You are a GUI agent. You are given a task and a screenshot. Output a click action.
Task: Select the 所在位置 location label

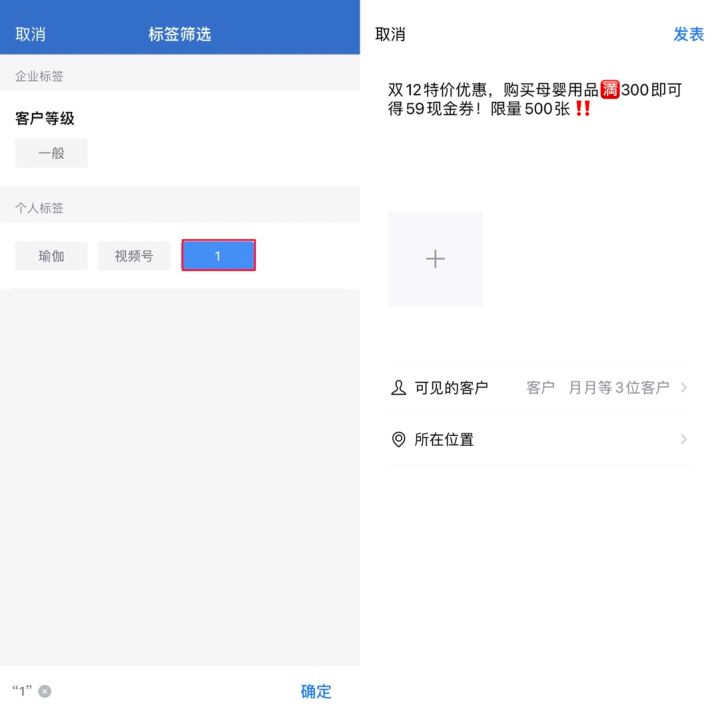(x=444, y=439)
